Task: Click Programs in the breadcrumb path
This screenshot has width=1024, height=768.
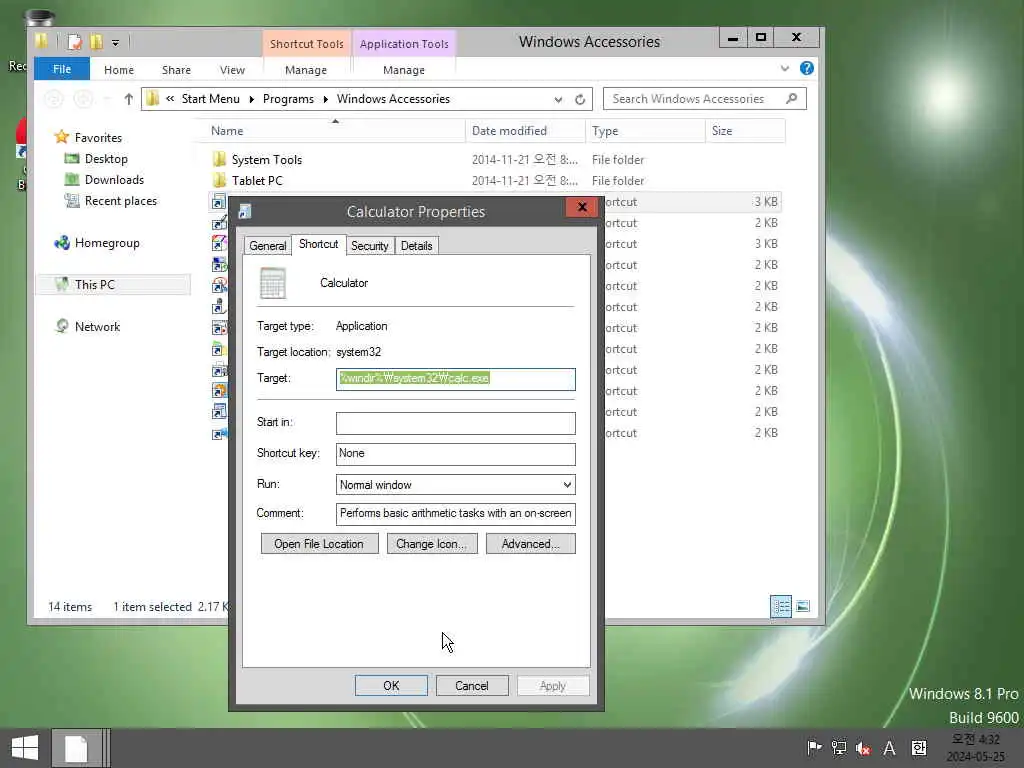Action: click(288, 99)
